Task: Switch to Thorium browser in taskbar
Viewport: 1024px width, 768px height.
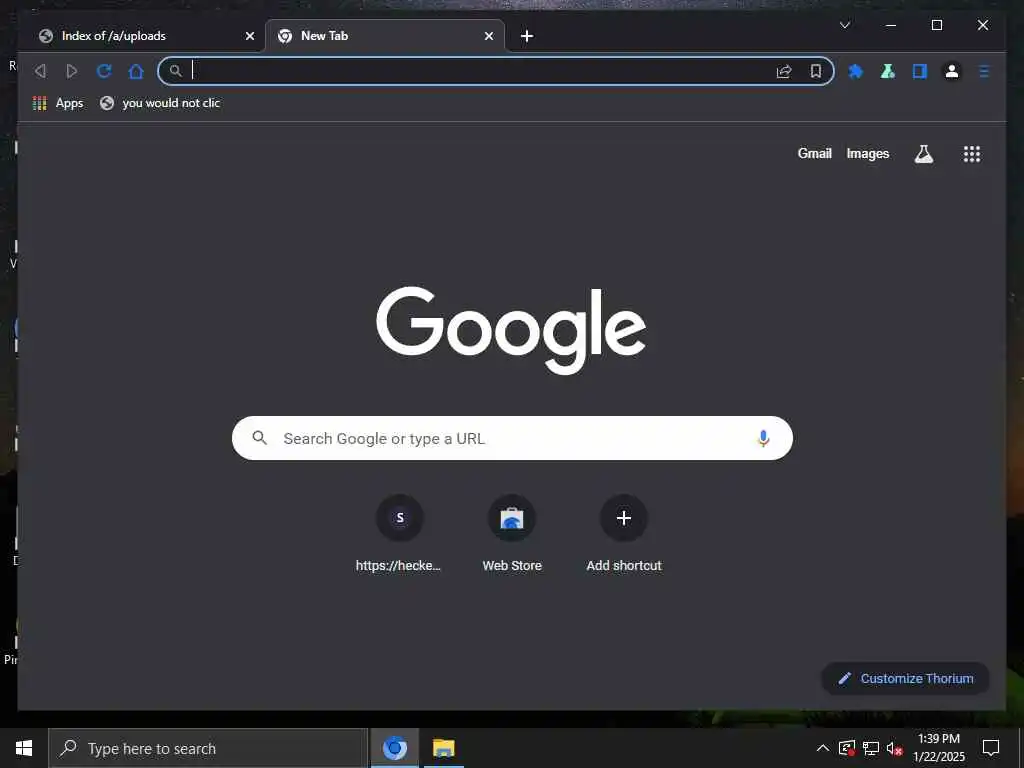Action: pos(394,748)
